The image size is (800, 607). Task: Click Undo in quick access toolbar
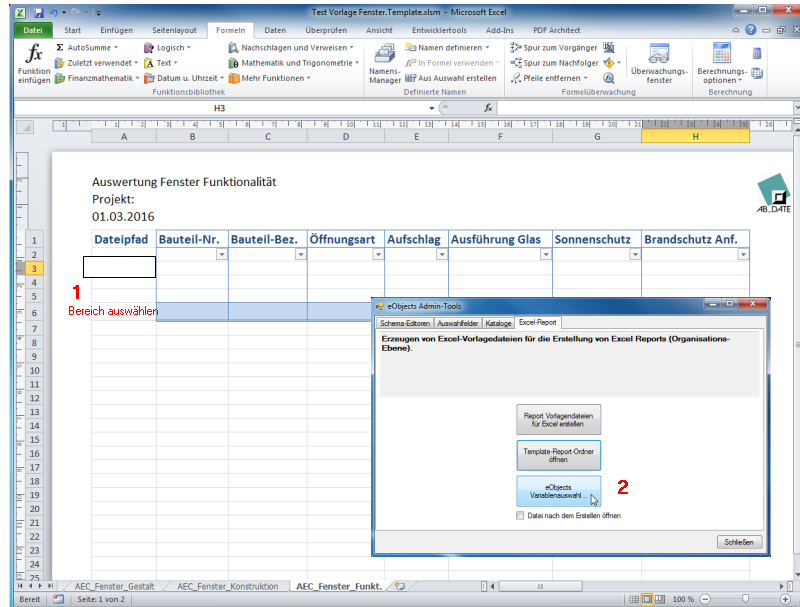pyautogui.click(x=54, y=12)
